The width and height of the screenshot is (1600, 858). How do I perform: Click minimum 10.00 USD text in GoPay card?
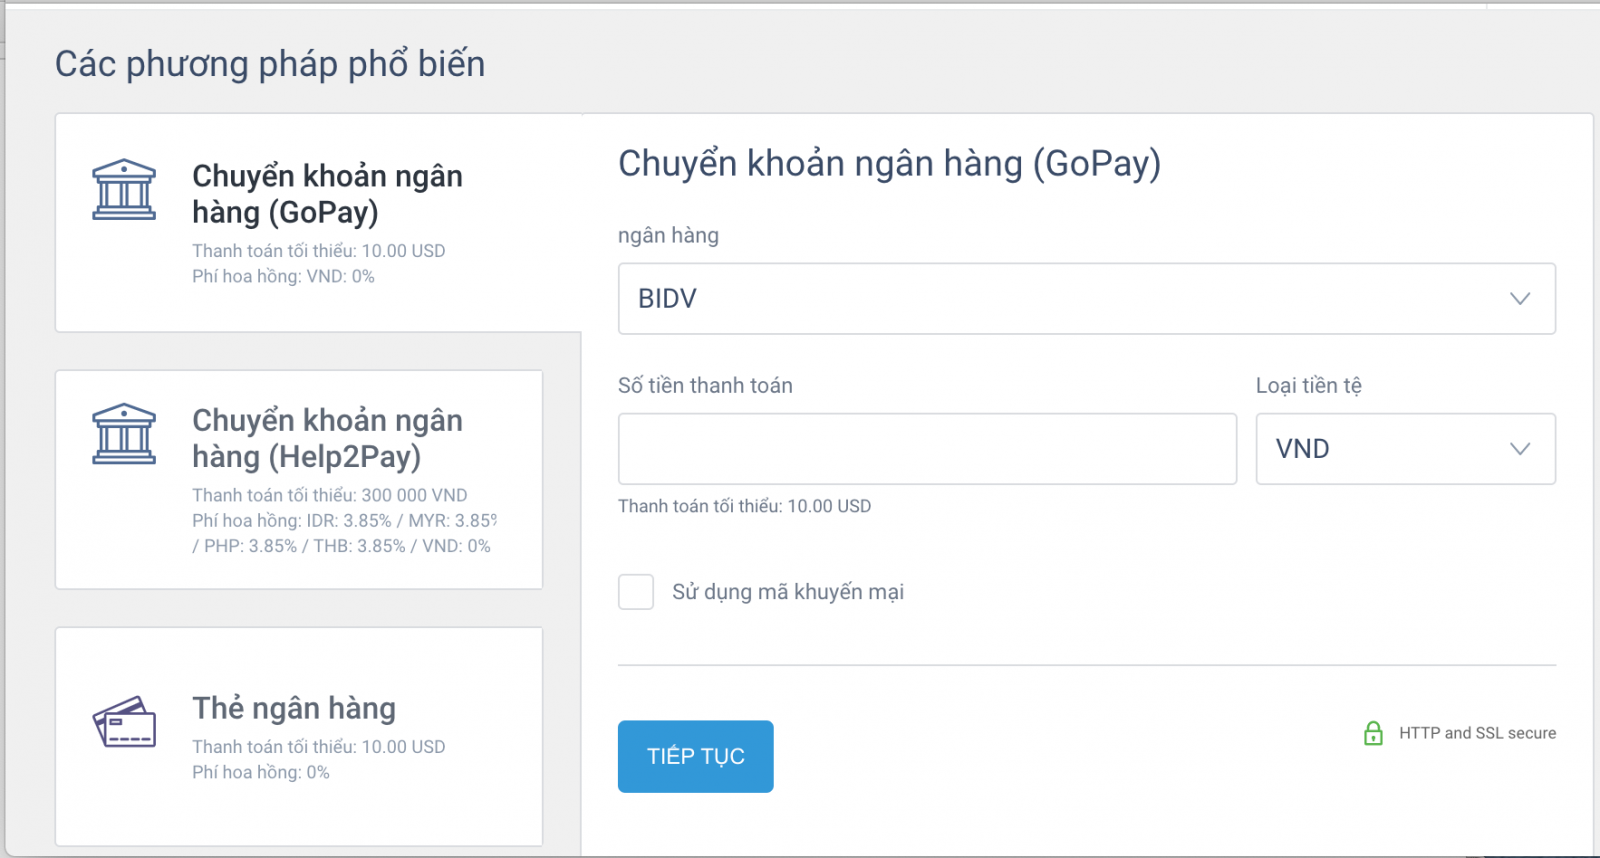tap(319, 251)
